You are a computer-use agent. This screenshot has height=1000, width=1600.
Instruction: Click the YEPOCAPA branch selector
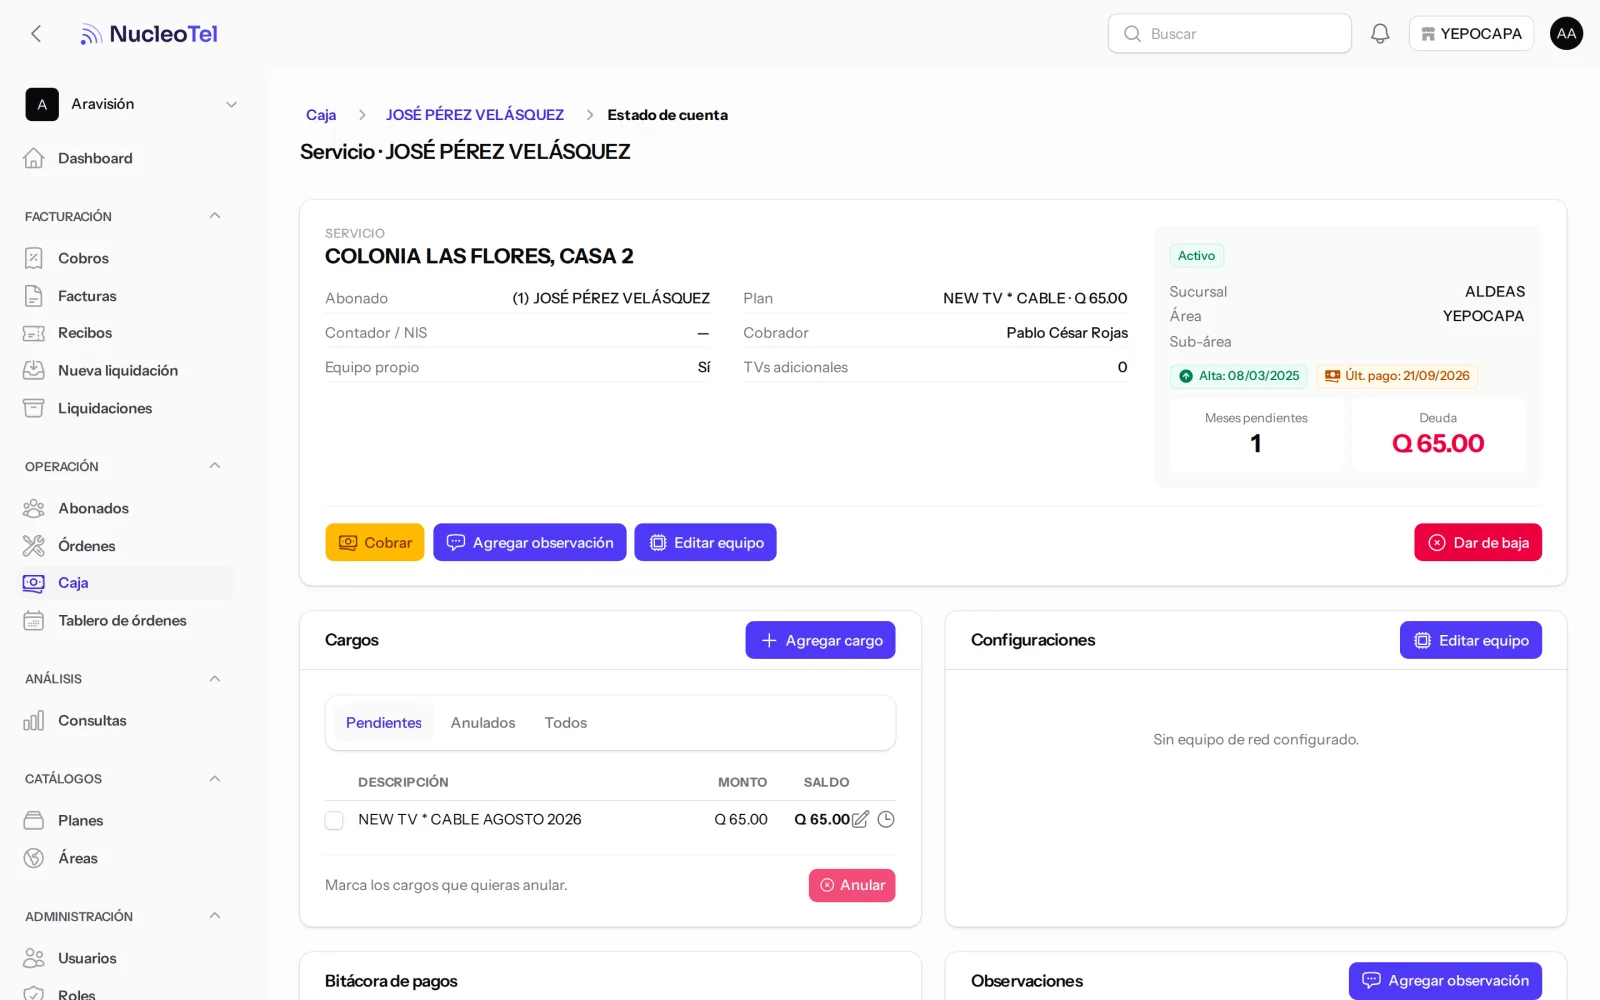click(1471, 34)
